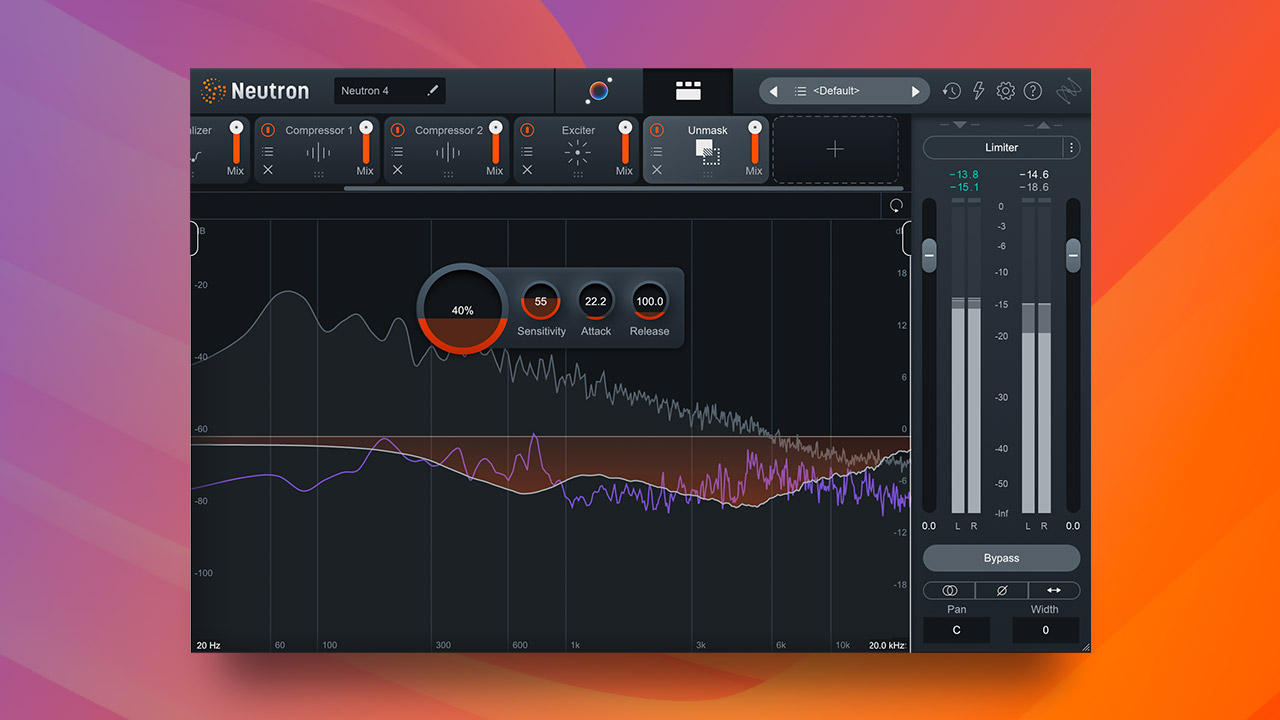Screen dimensions: 1280x720
Task: Click the output level up-triangle marker
Action: tap(1042, 125)
